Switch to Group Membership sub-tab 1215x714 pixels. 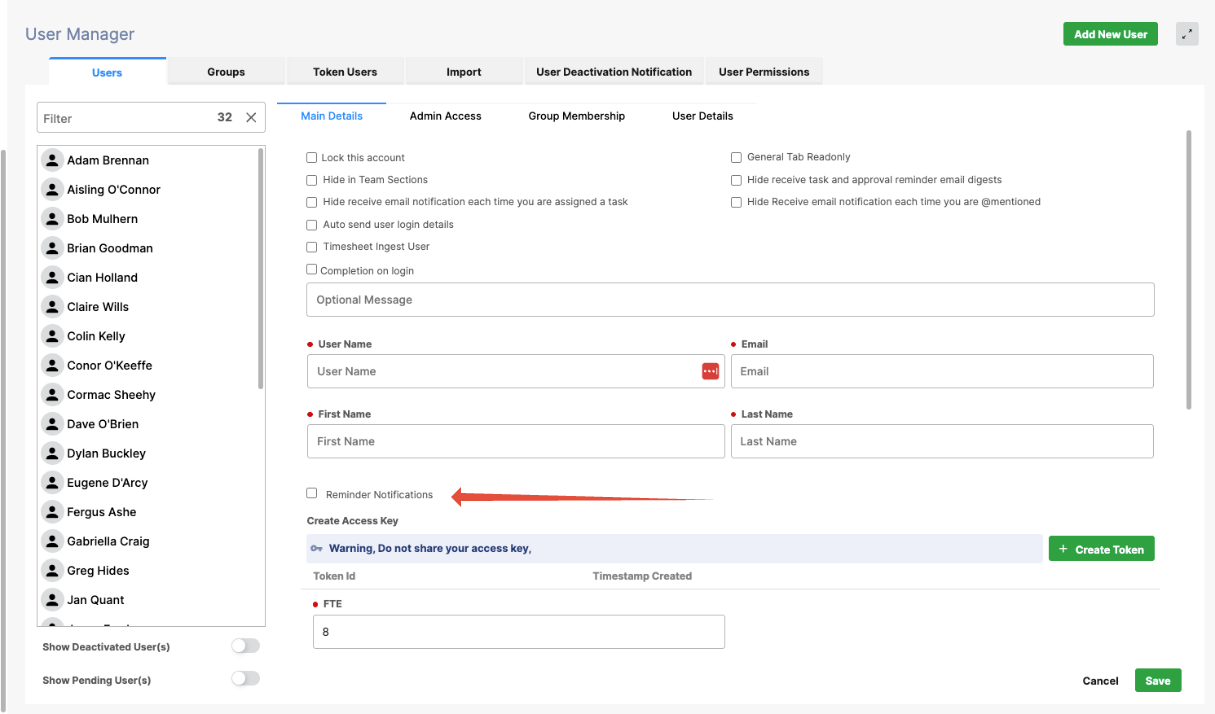(577, 116)
